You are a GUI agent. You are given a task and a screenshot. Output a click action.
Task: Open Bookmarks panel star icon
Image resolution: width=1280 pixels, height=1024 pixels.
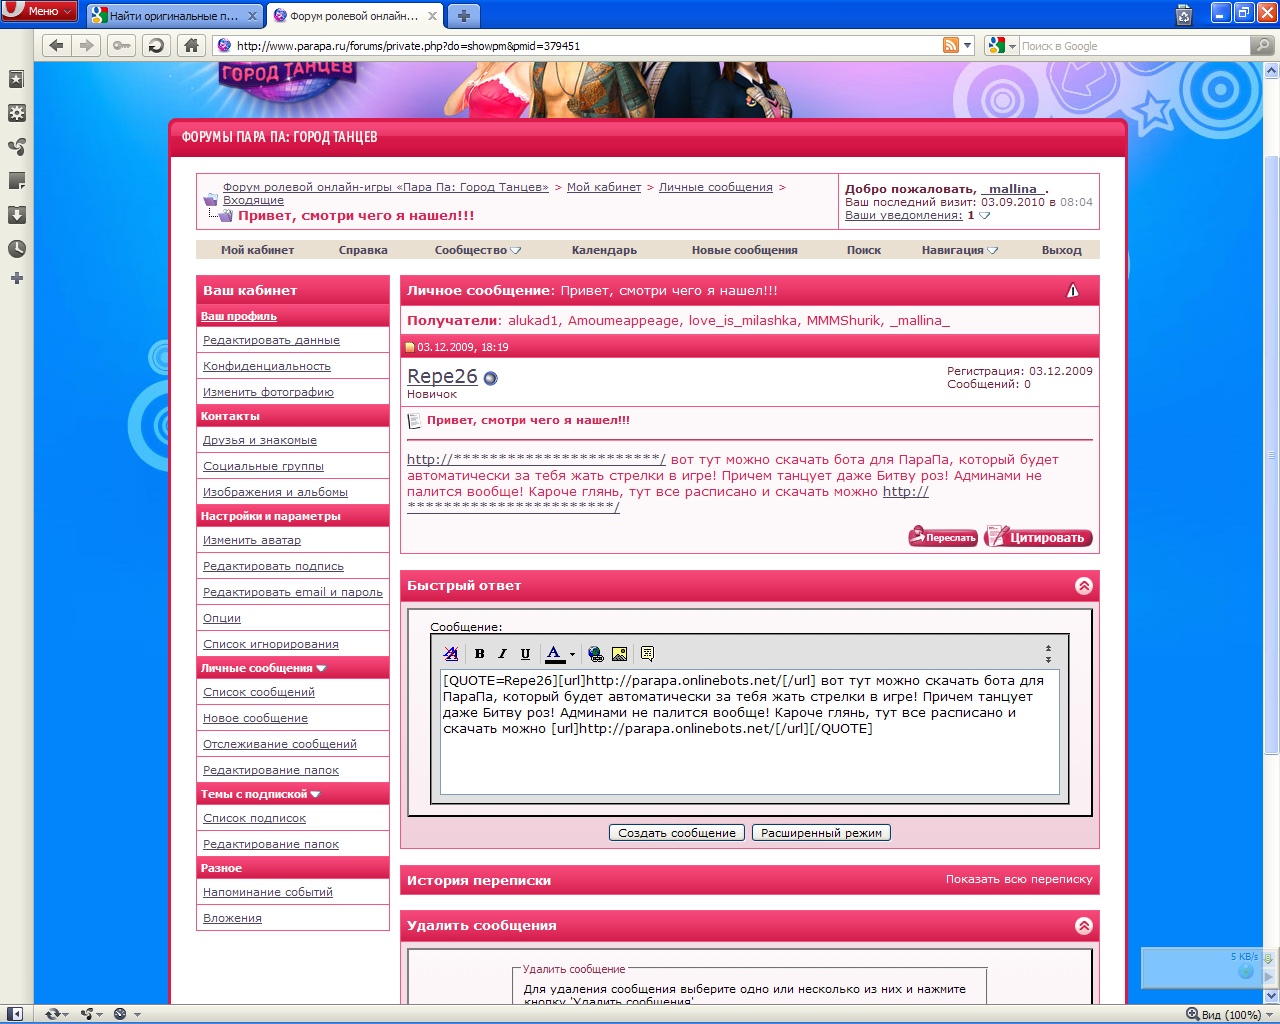pyautogui.click(x=16, y=79)
